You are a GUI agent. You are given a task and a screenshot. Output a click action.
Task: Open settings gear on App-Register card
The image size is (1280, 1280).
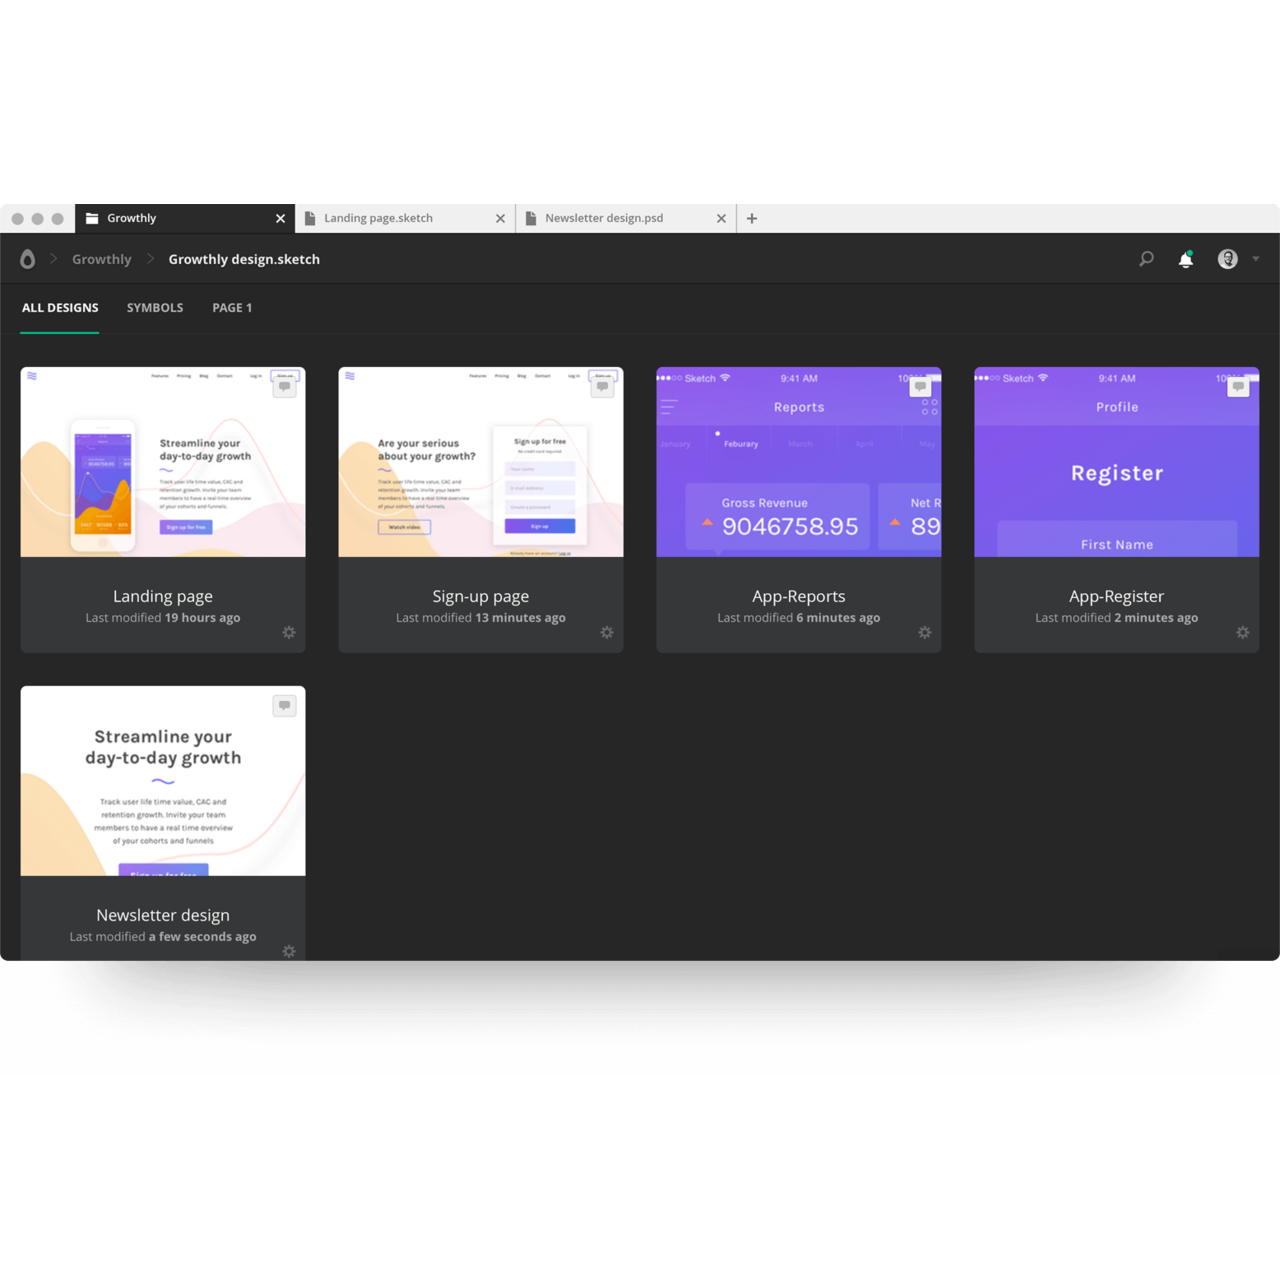(x=1243, y=632)
